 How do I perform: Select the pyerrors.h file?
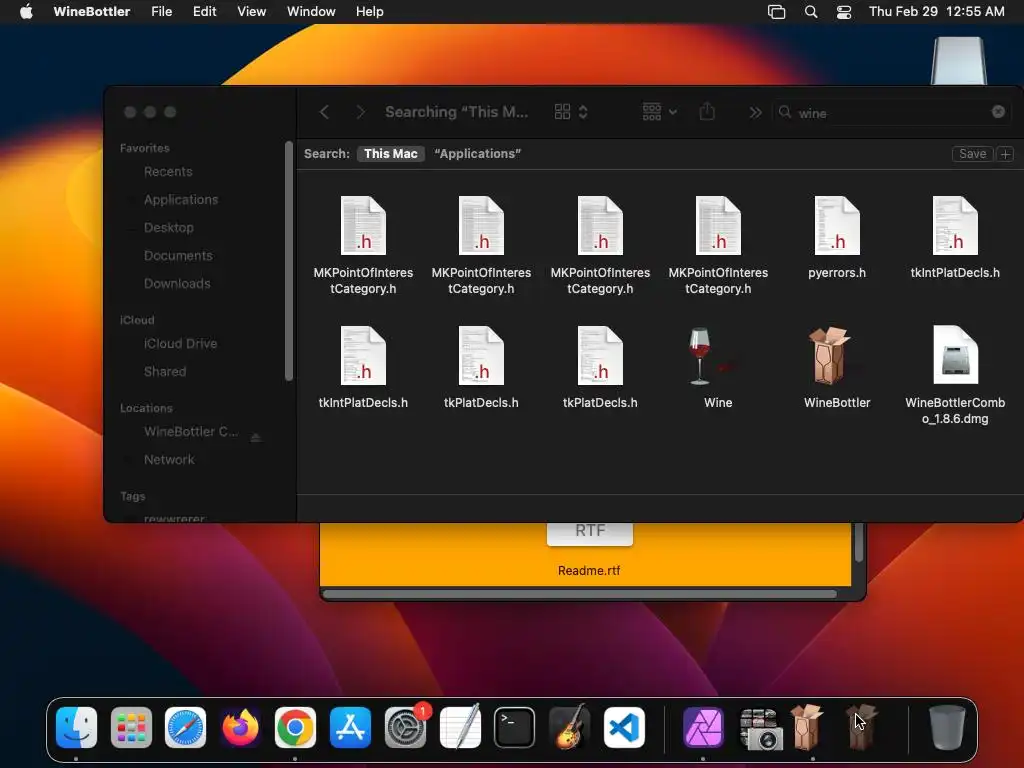[837, 226]
